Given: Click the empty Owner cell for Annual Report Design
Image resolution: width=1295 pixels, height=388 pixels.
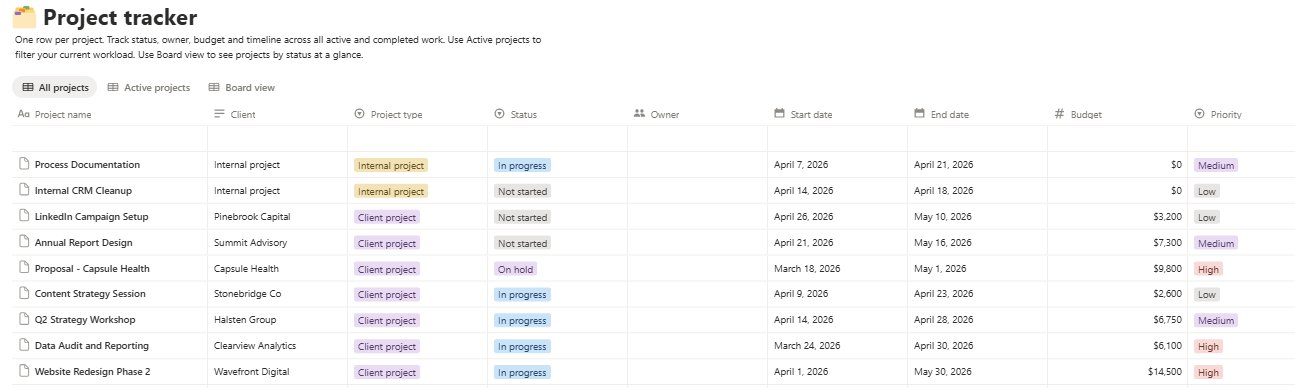Looking at the screenshot, I should tap(697, 243).
